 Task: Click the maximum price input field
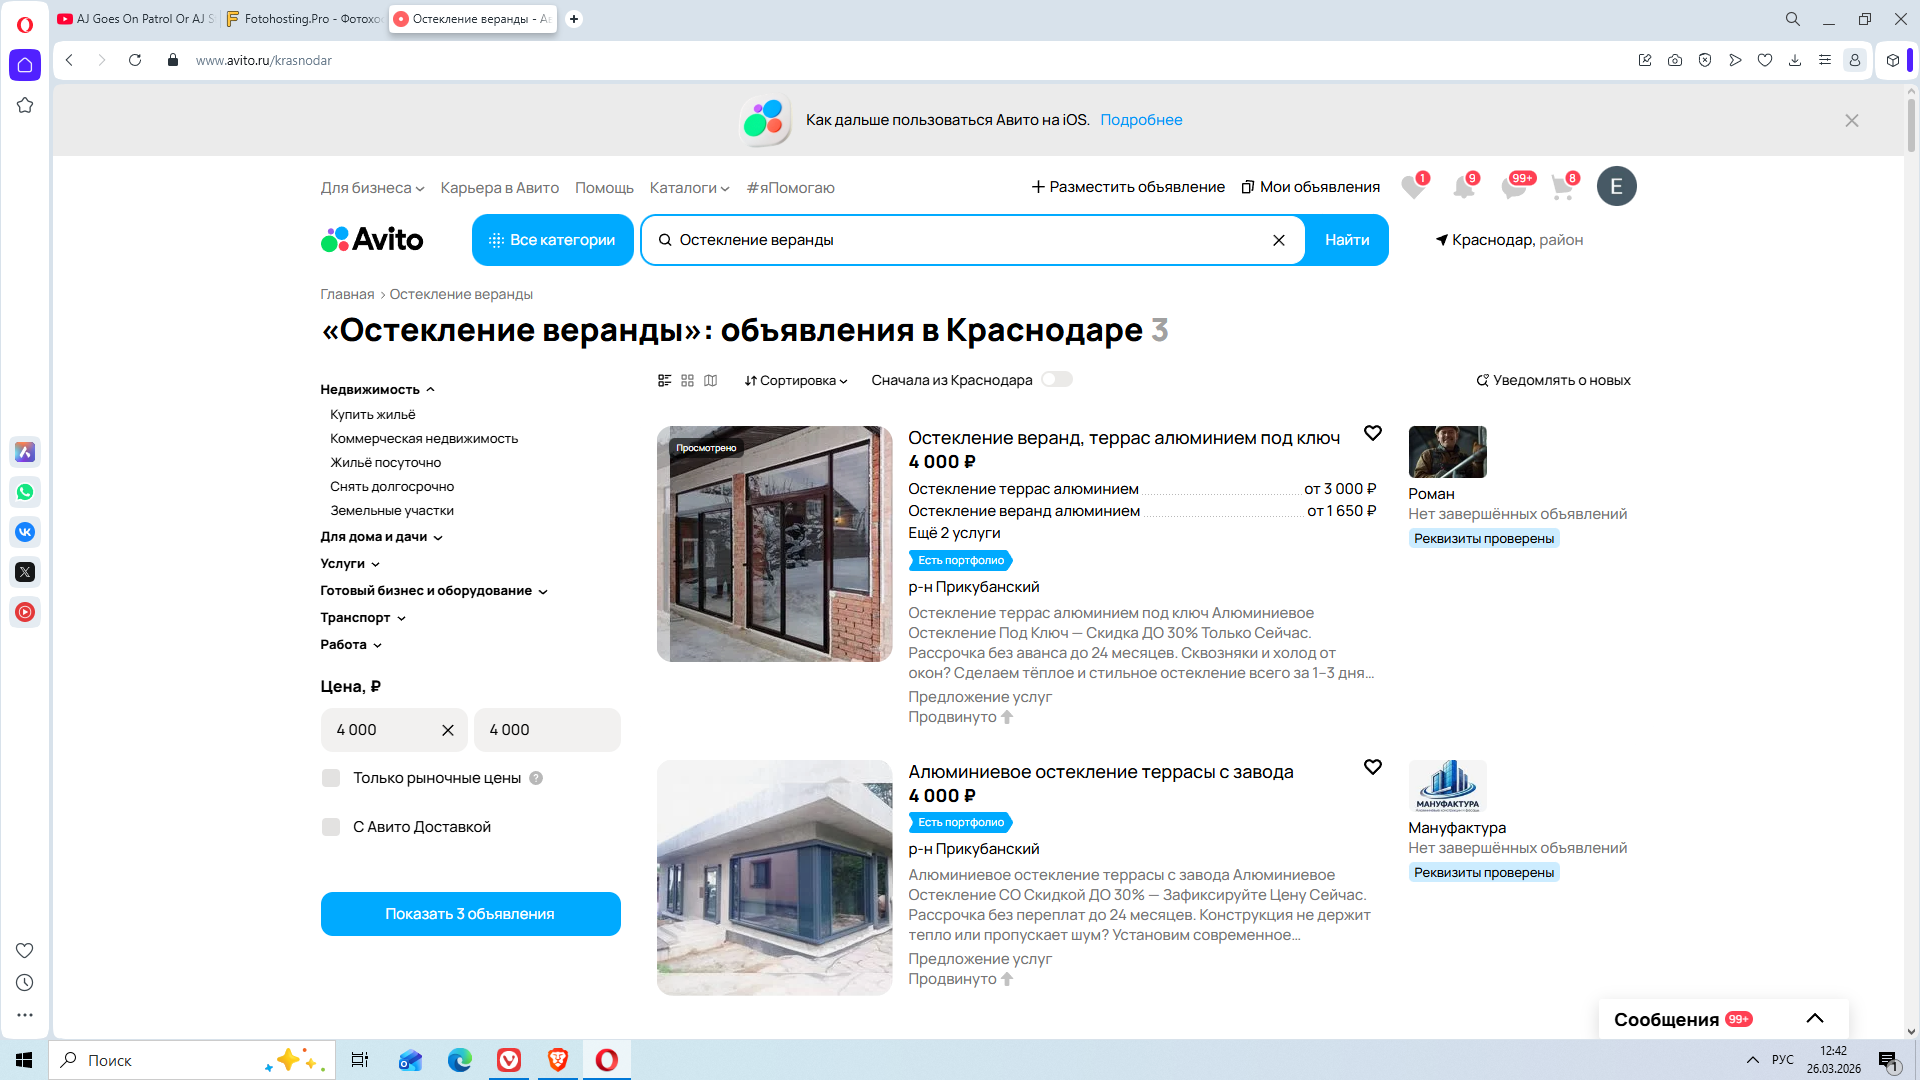[547, 730]
